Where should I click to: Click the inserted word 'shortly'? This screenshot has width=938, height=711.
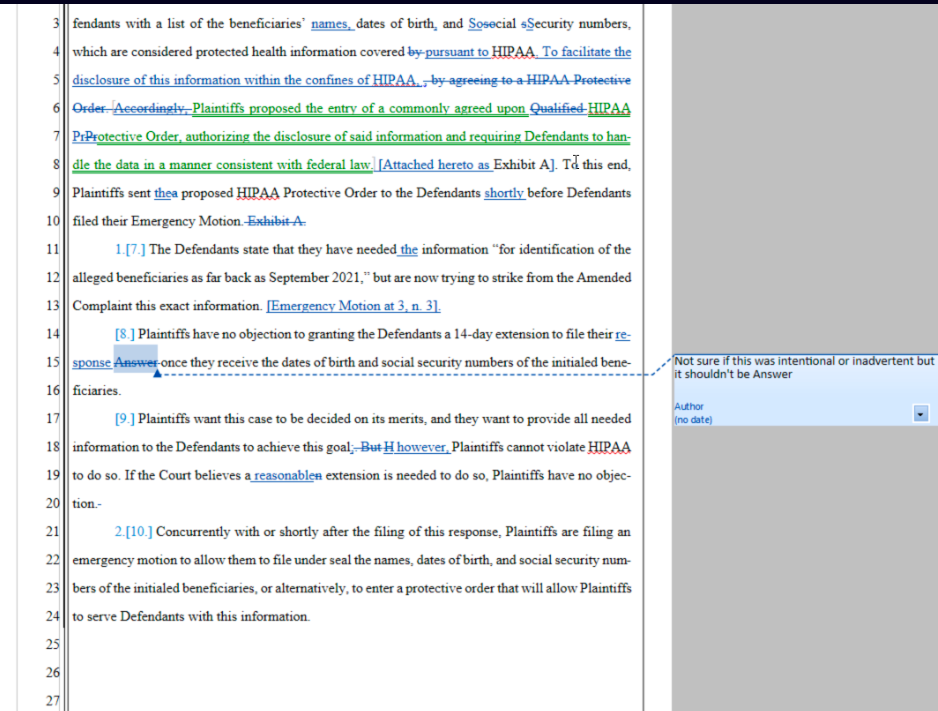pos(504,193)
